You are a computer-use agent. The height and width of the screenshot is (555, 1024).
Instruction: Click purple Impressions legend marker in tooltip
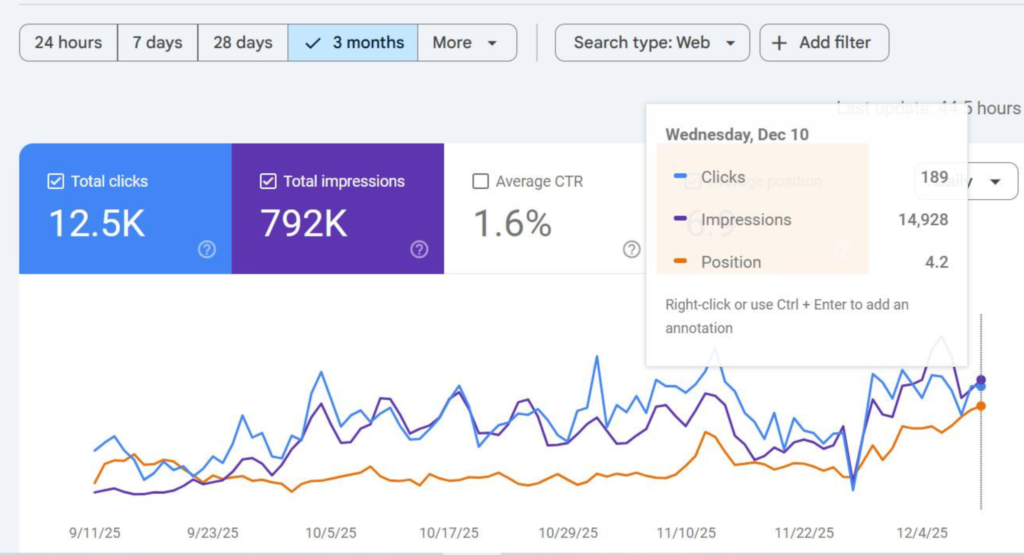coord(680,218)
